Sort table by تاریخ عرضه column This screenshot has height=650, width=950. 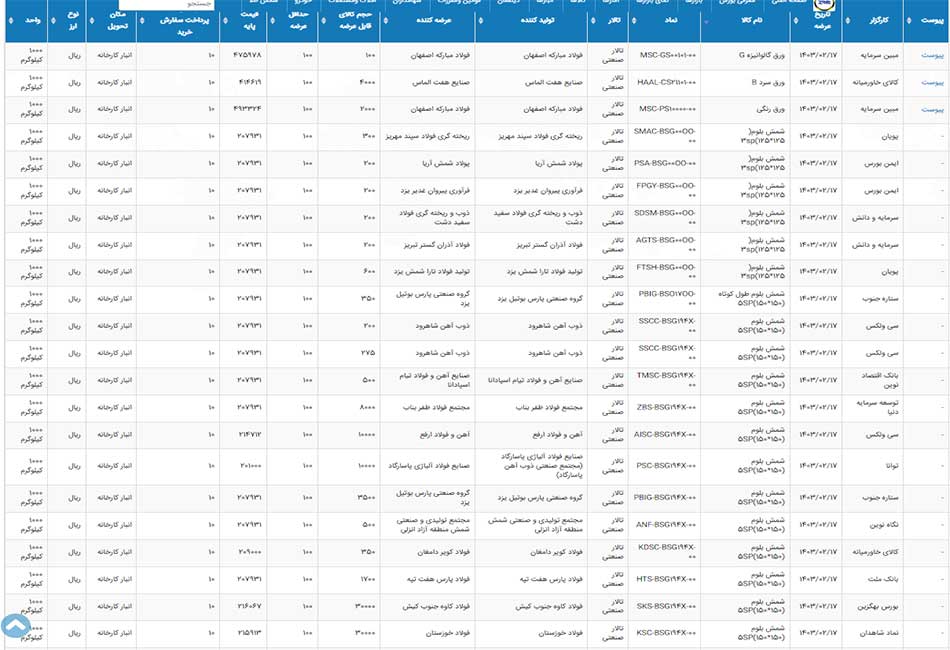tap(816, 21)
